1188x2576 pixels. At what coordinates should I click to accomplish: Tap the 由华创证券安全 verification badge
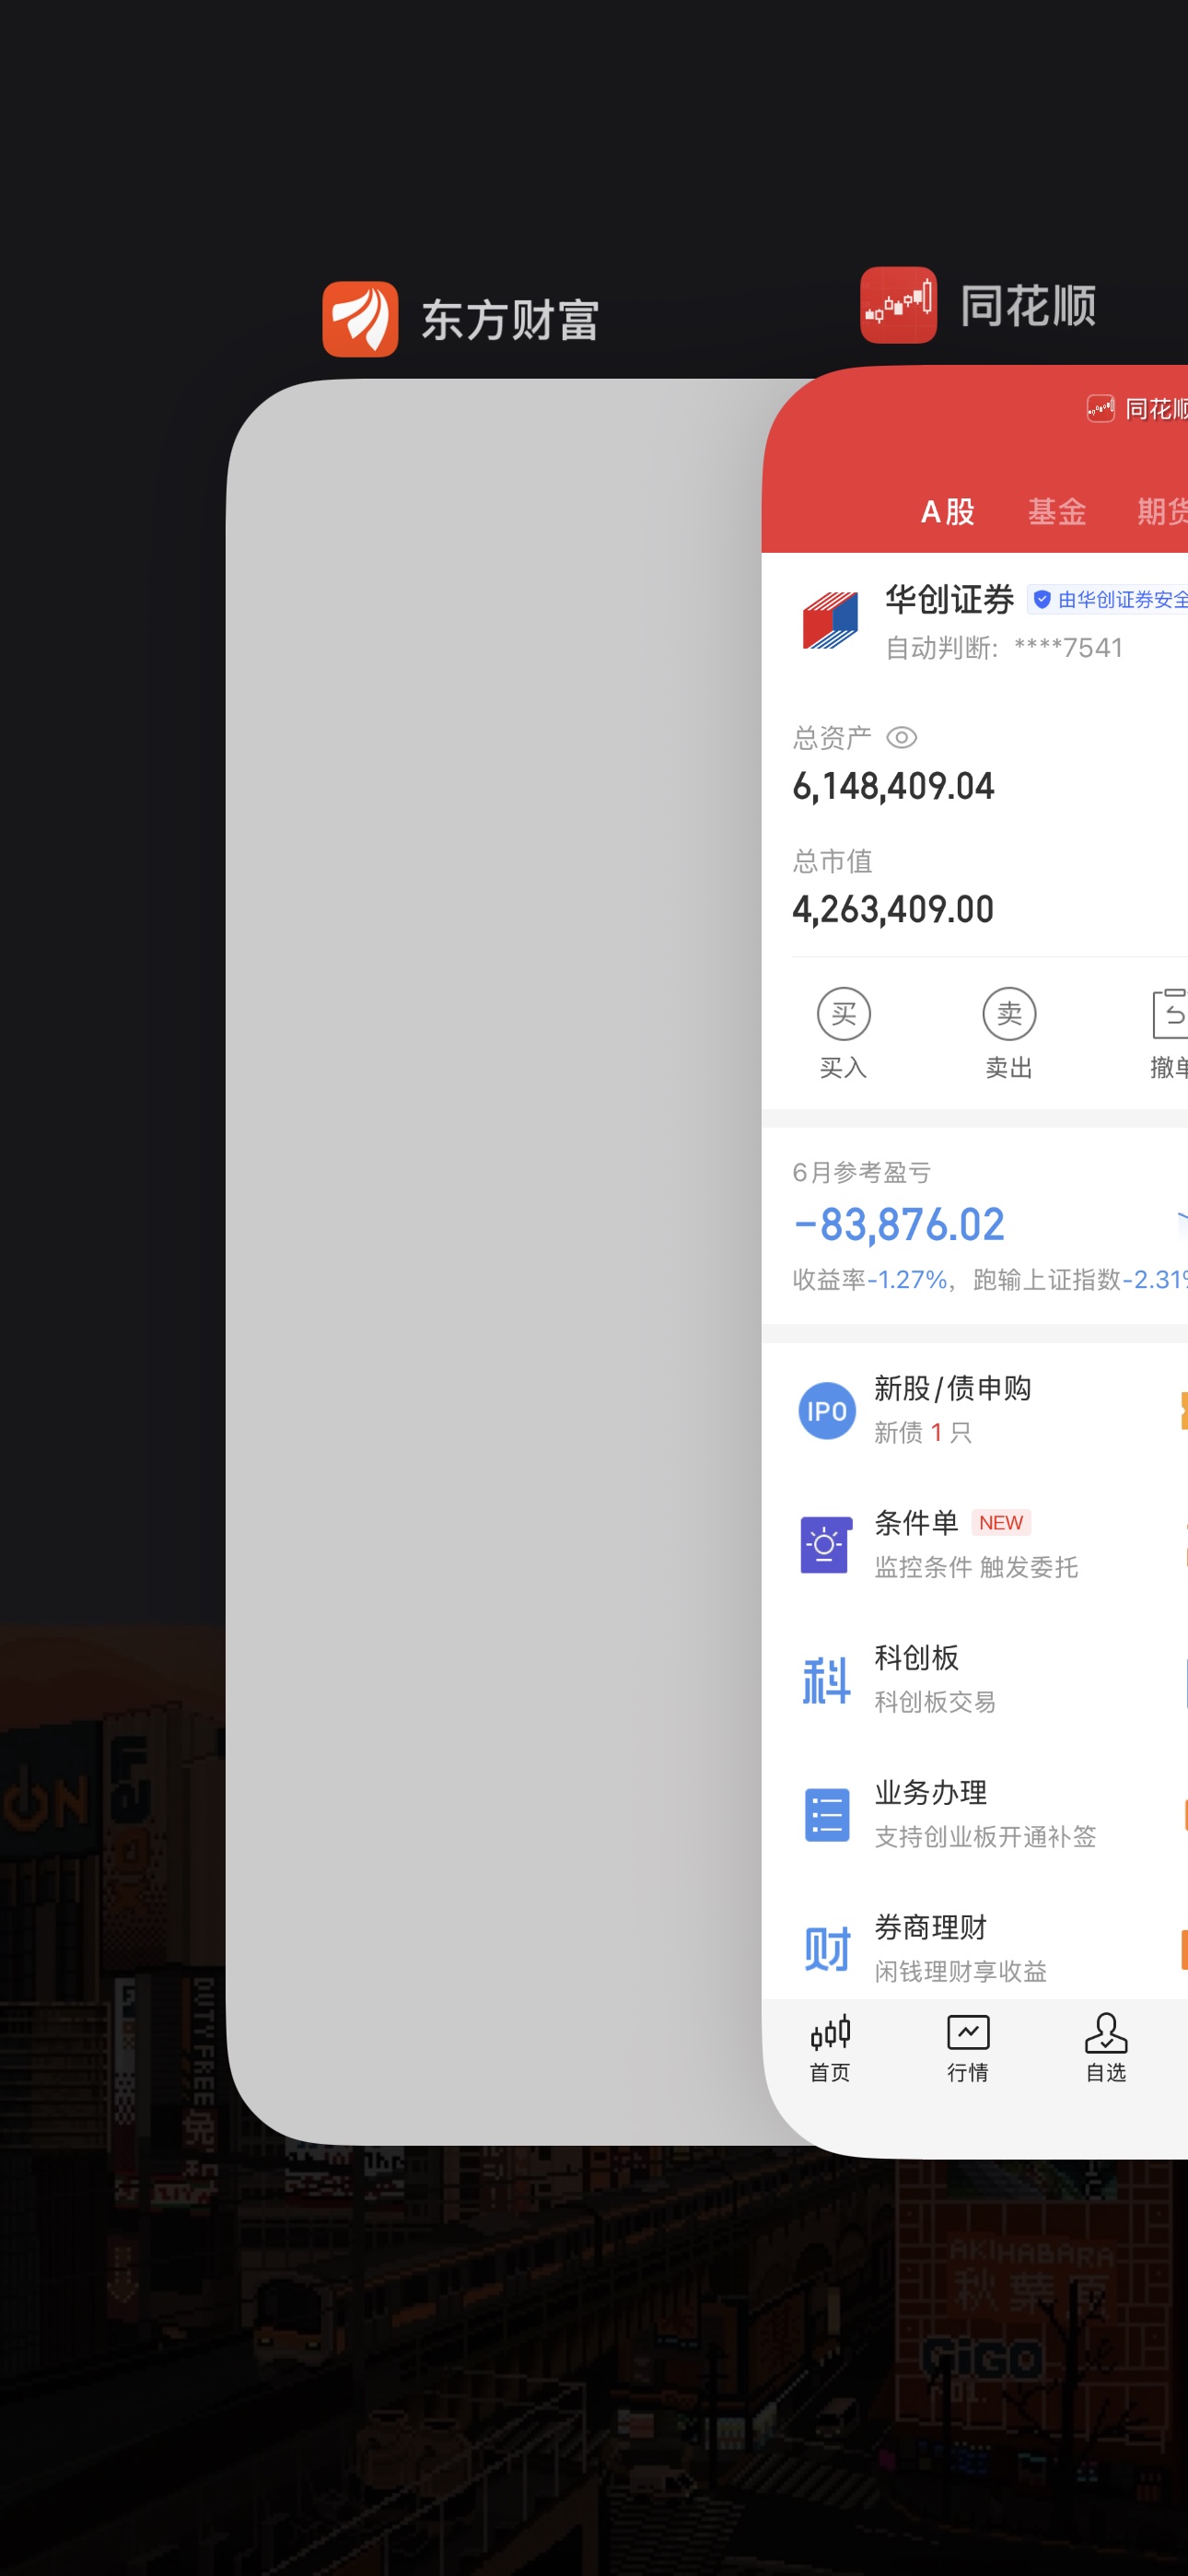coord(1108,599)
